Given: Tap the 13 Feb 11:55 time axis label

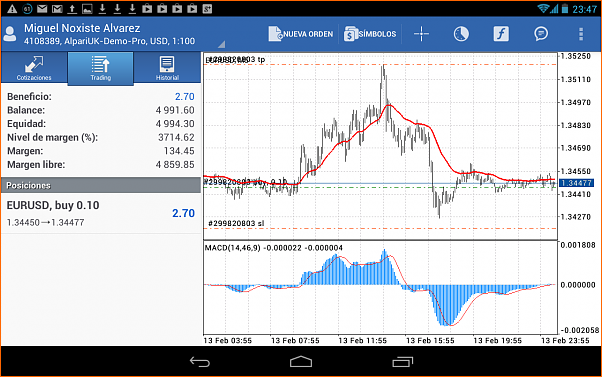Looking at the screenshot, I should [362, 341].
